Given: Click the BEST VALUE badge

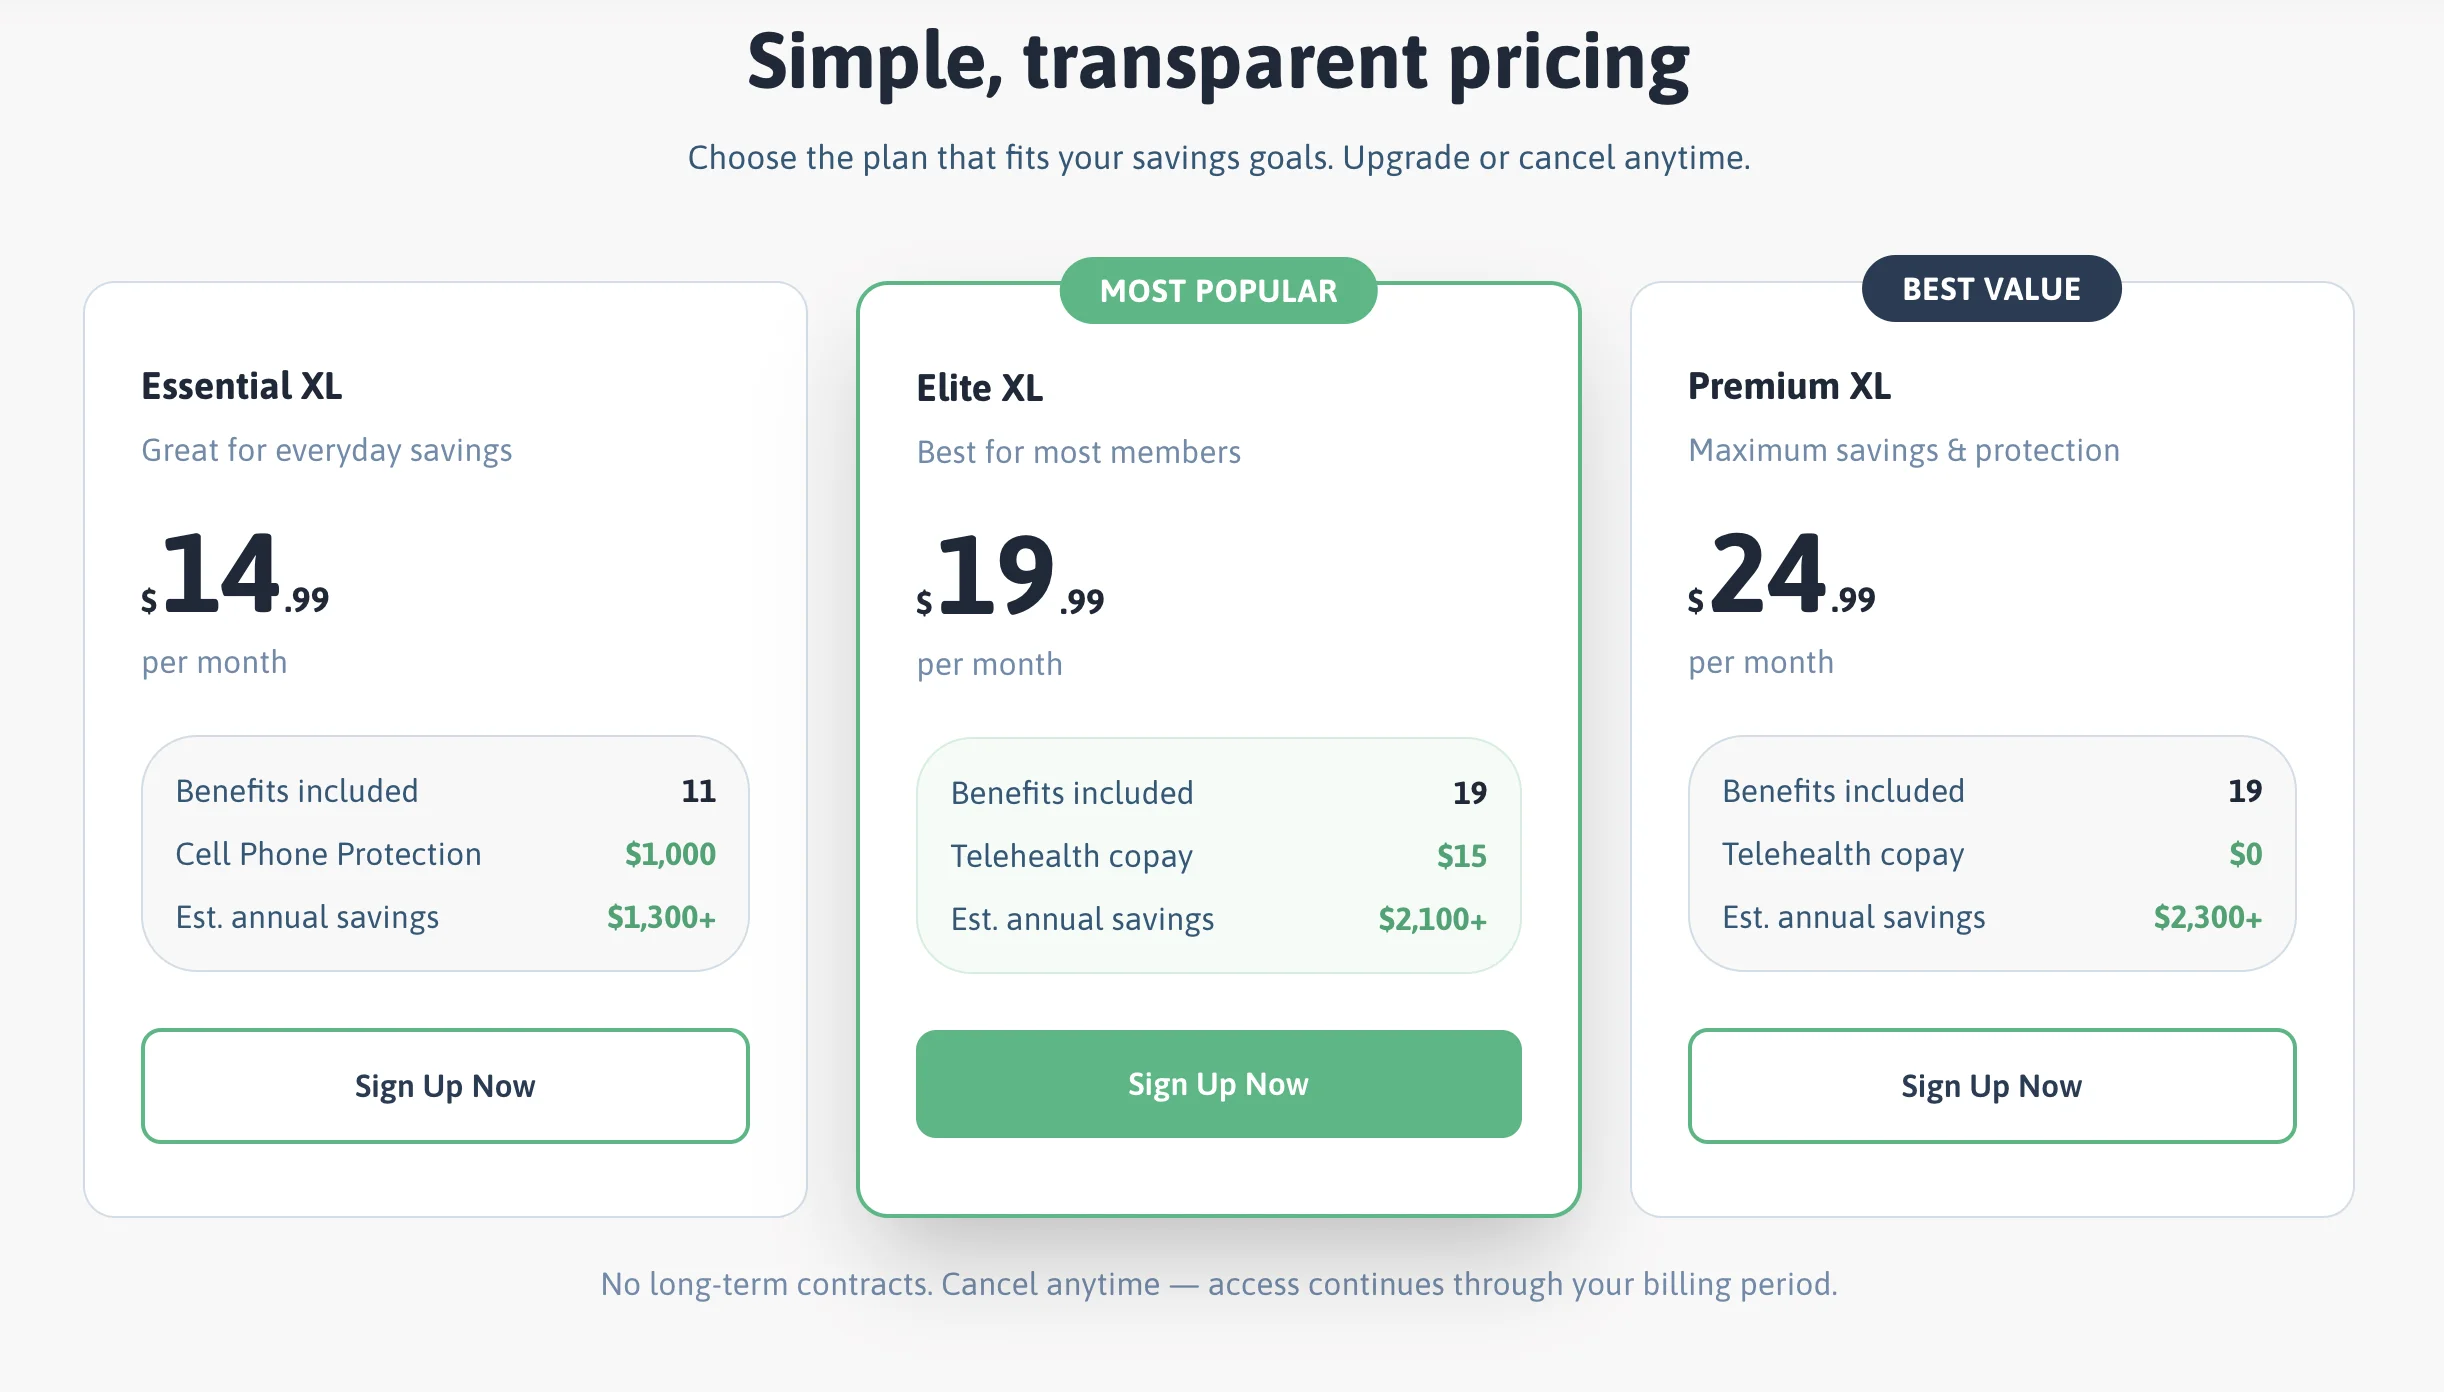Looking at the screenshot, I should (1990, 288).
